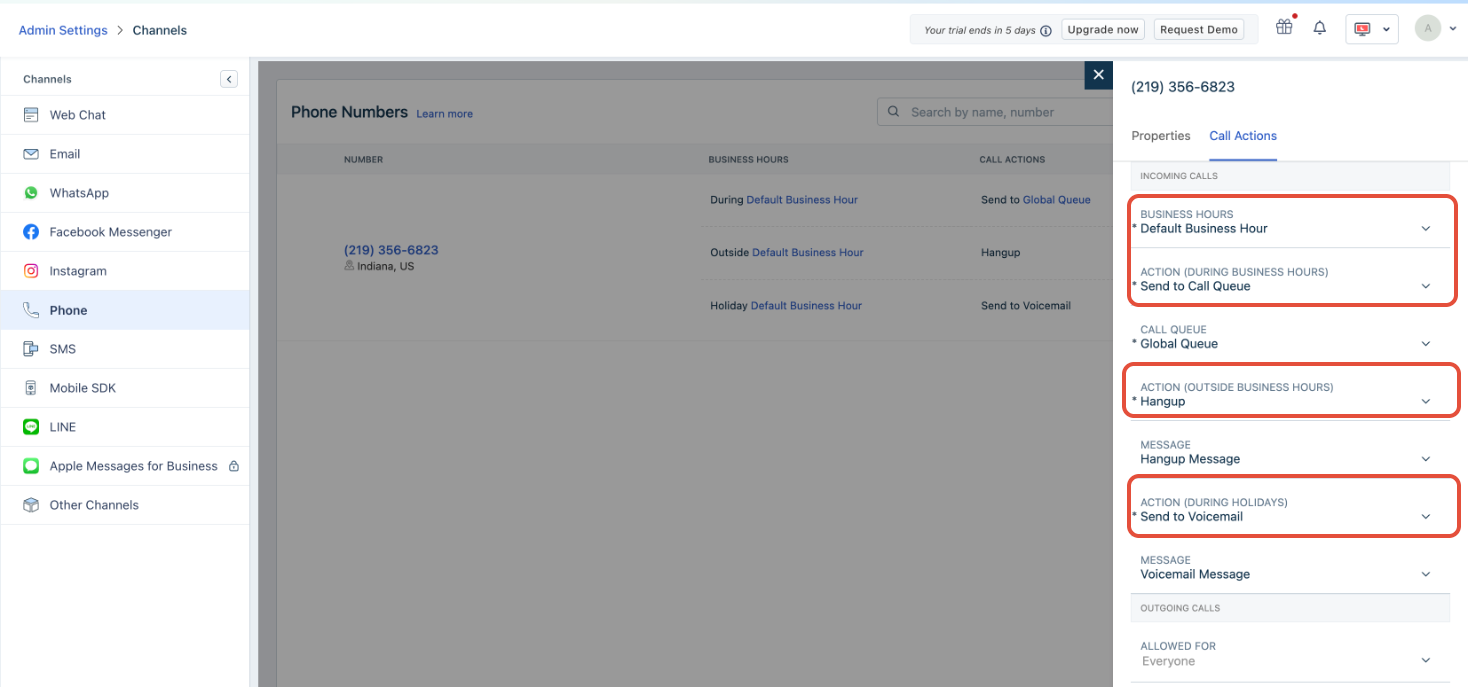The image size is (1468, 687).
Task: Select Apple Messages for Business icon
Action: click(x=31, y=466)
